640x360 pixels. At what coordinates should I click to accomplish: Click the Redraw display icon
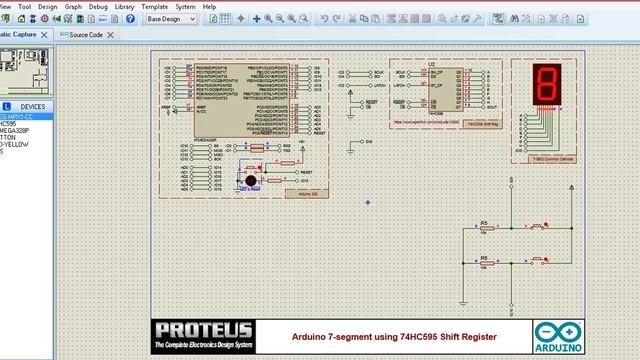point(213,19)
